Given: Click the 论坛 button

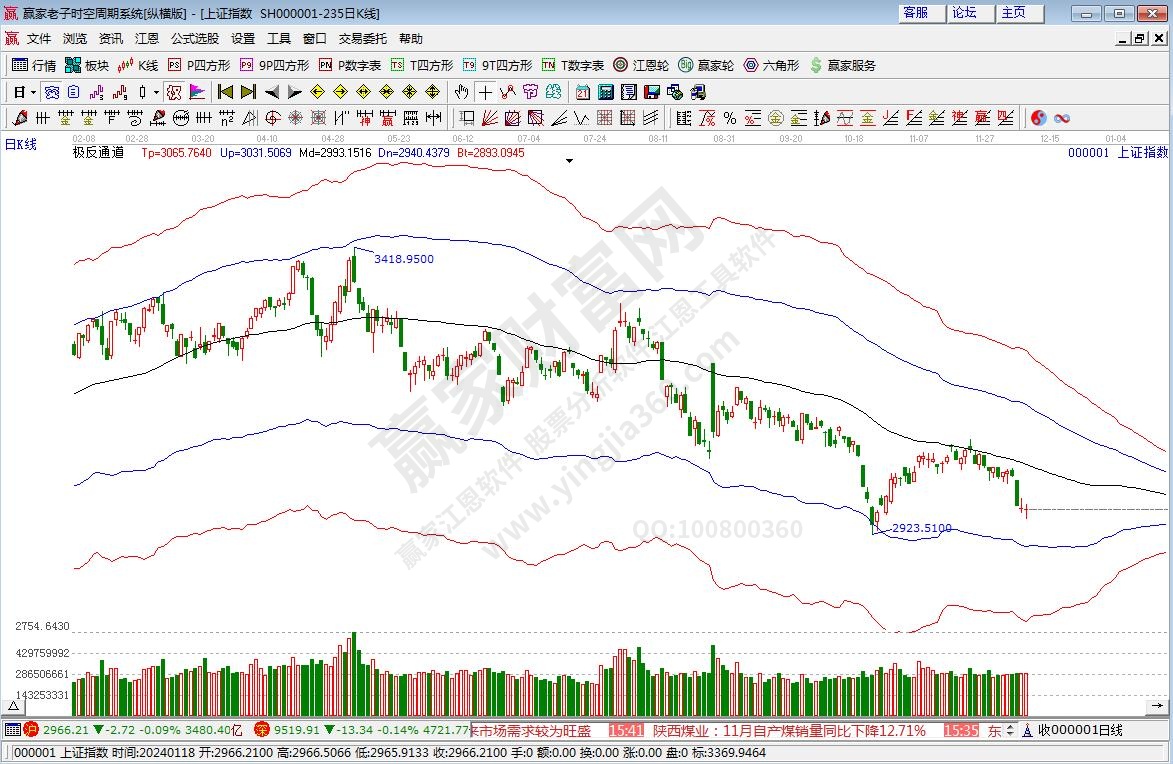Looking at the screenshot, I should pos(964,13).
